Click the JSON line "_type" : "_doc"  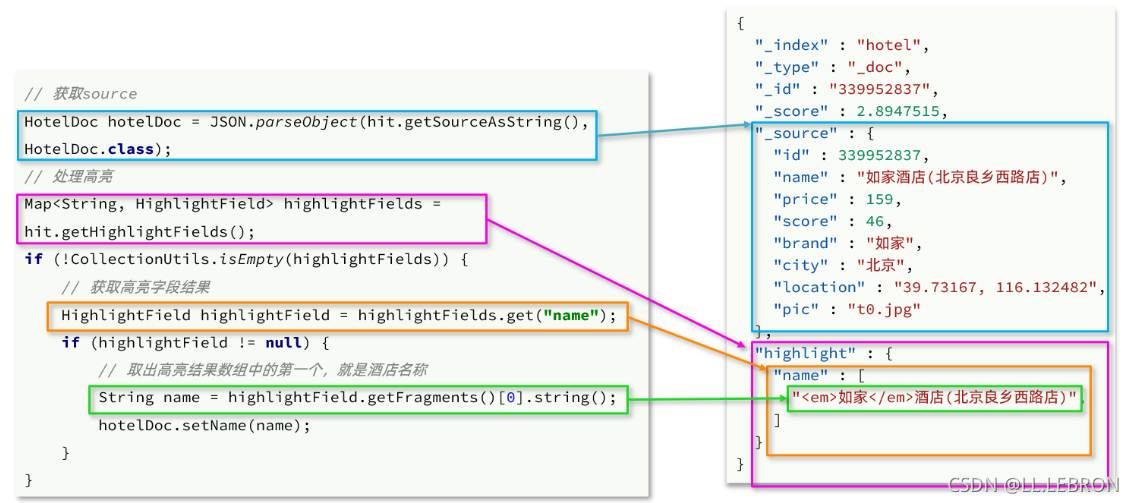pos(832,67)
